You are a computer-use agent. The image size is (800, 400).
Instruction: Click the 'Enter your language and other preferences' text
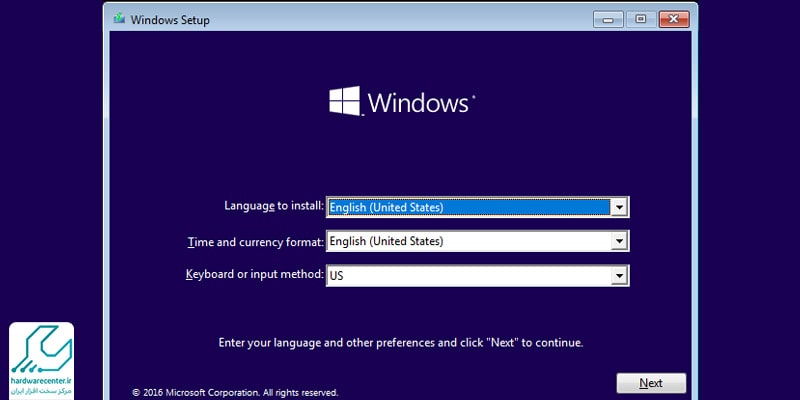click(401, 343)
